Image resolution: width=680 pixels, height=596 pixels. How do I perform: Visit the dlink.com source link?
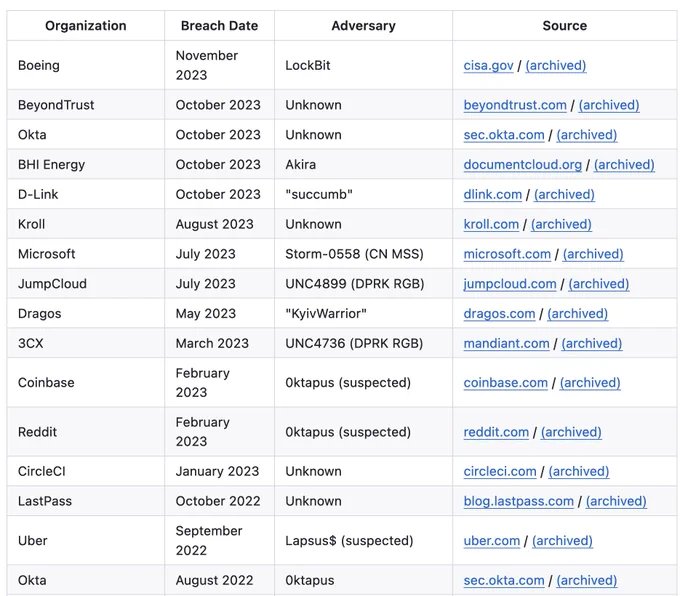493,194
